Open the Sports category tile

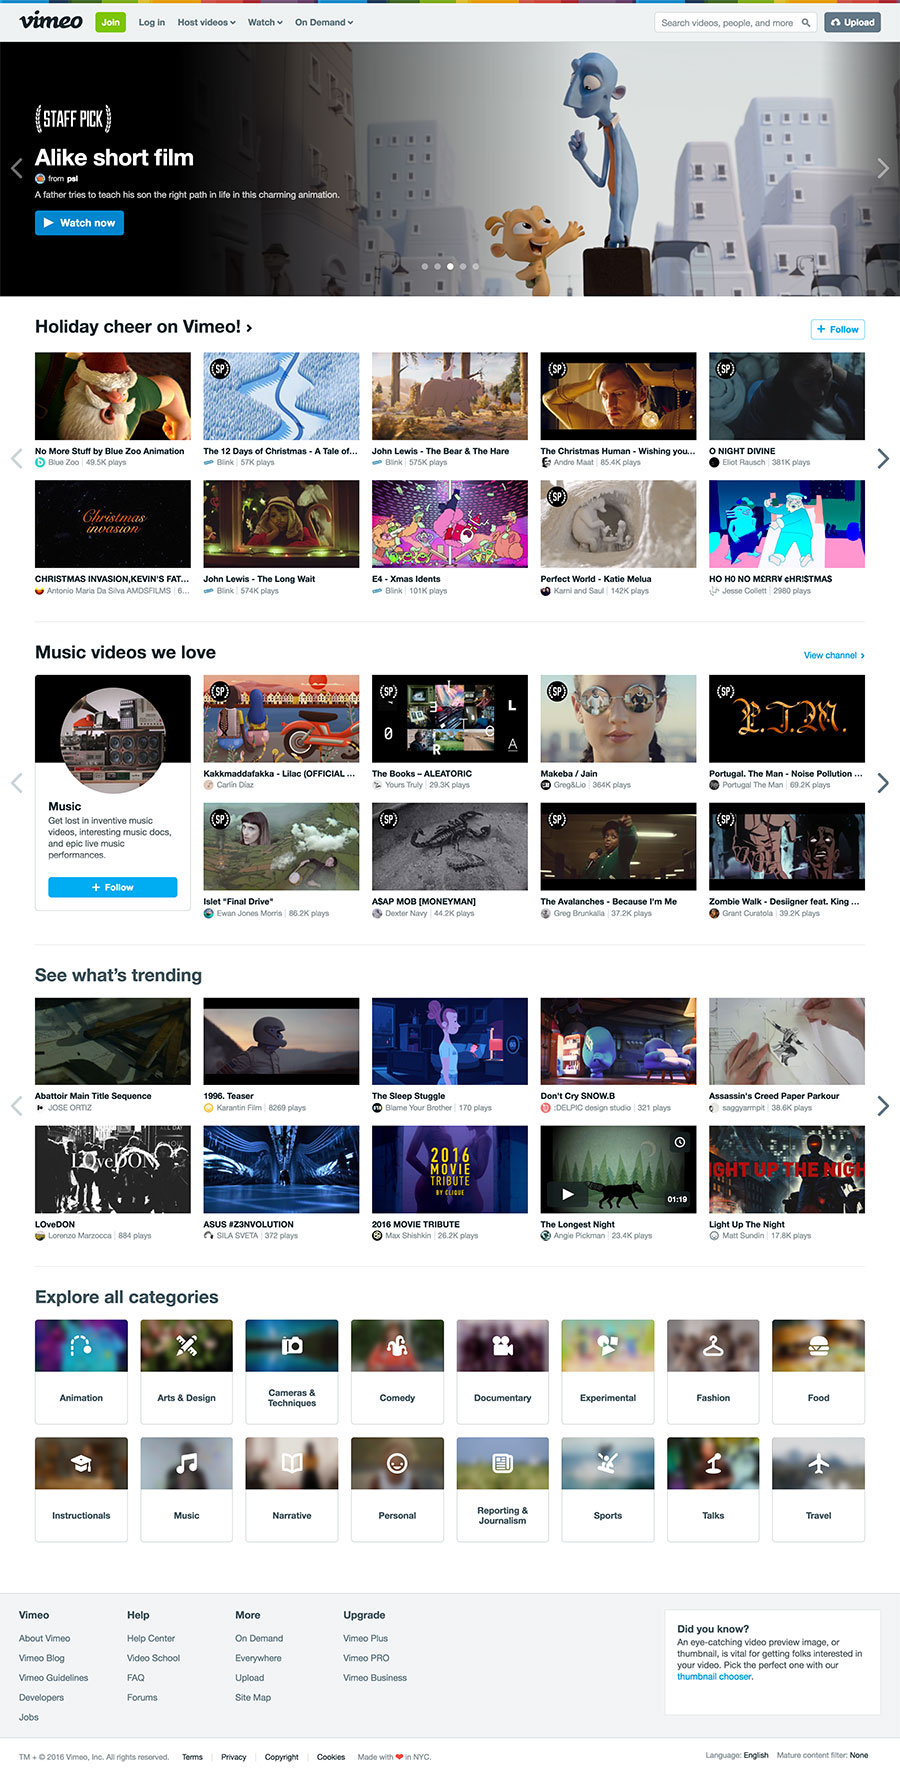[x=608, y=1489]
